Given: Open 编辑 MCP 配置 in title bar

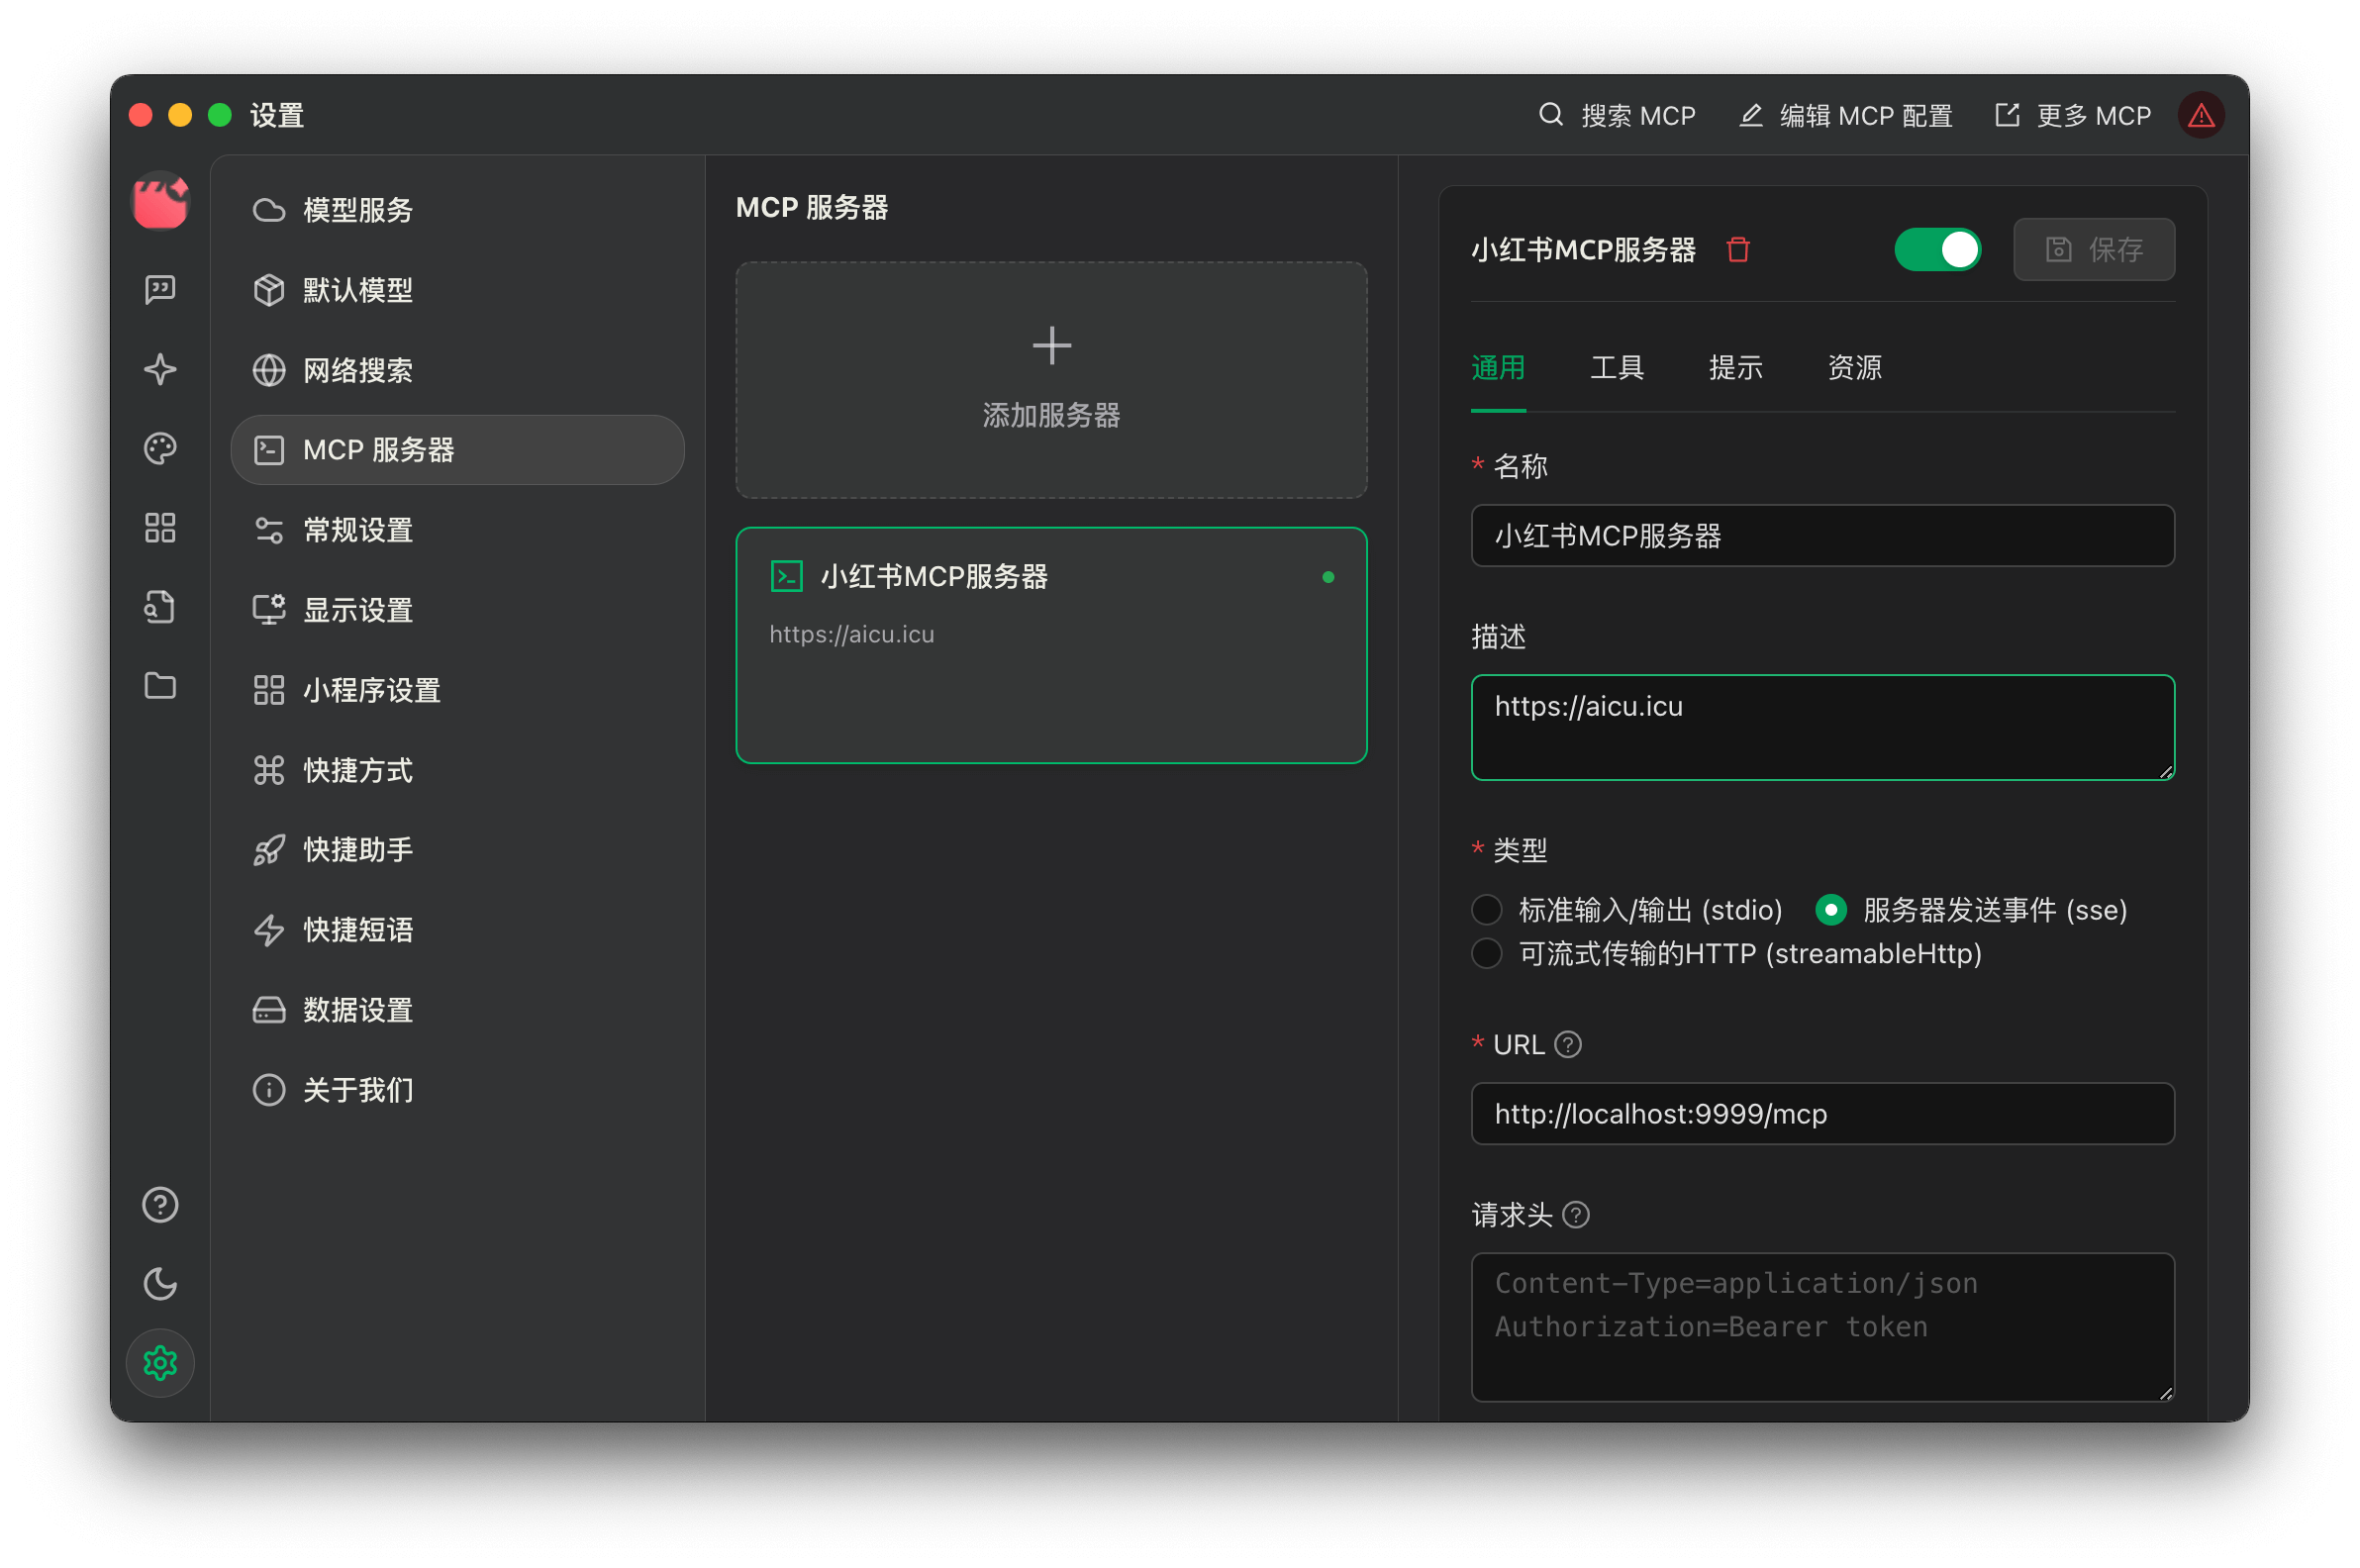Looking at the screenshot, I should (1847, 116).
